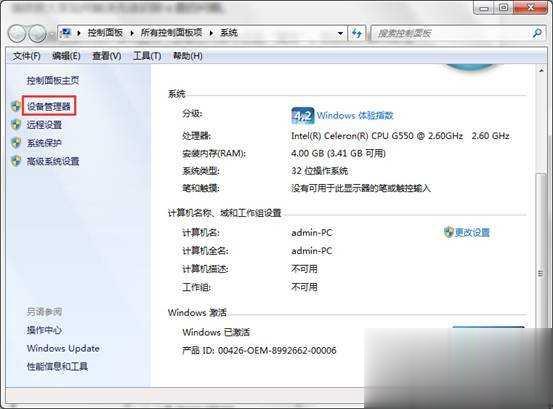Click the vertical scrollbar thumb
The width and height of the screenshot is (553, 409).
click(x=540, y=273)
